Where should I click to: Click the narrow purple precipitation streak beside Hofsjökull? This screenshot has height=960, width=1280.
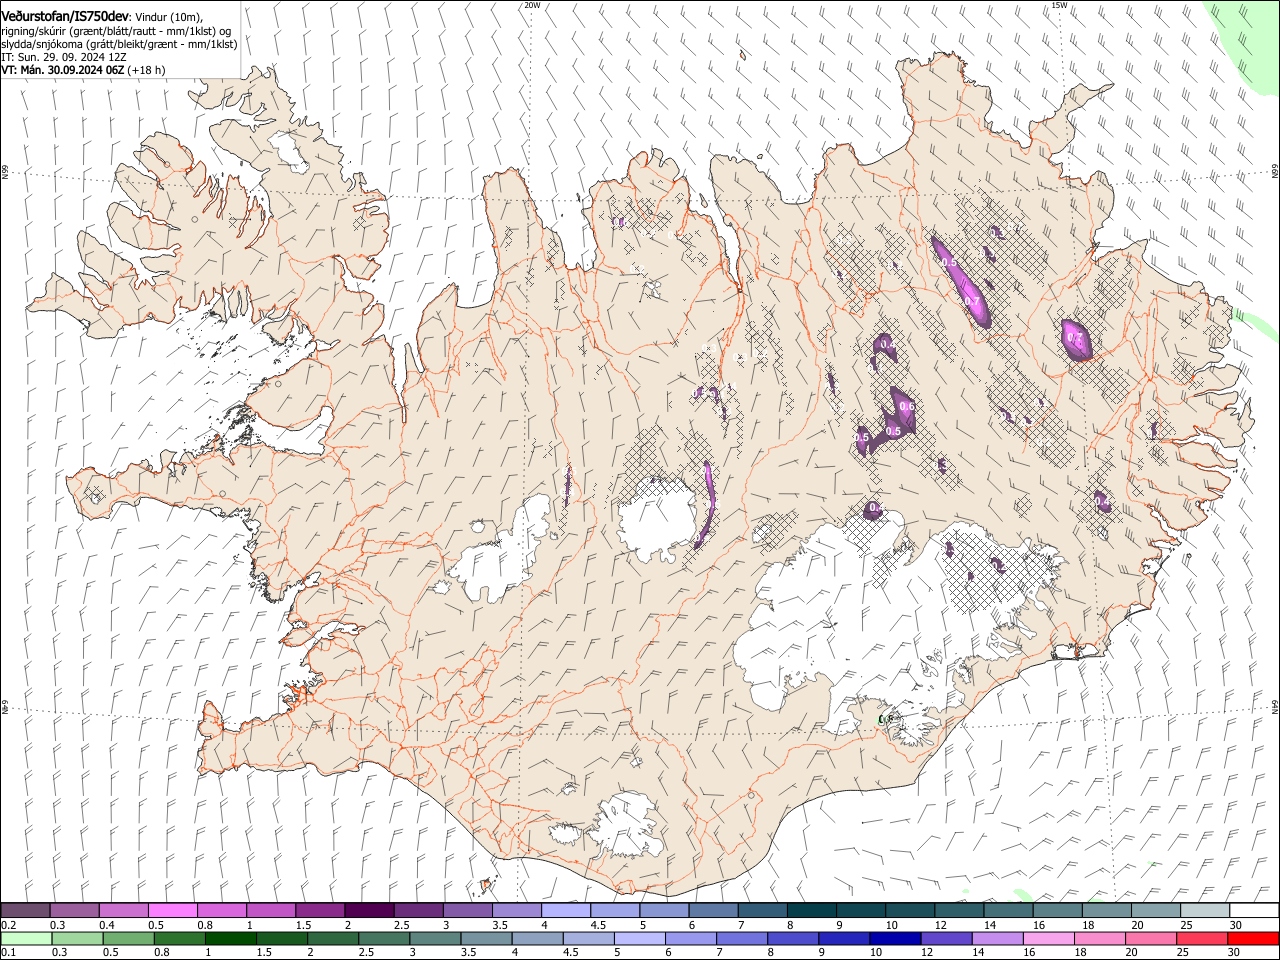click(x=706, y=505)
